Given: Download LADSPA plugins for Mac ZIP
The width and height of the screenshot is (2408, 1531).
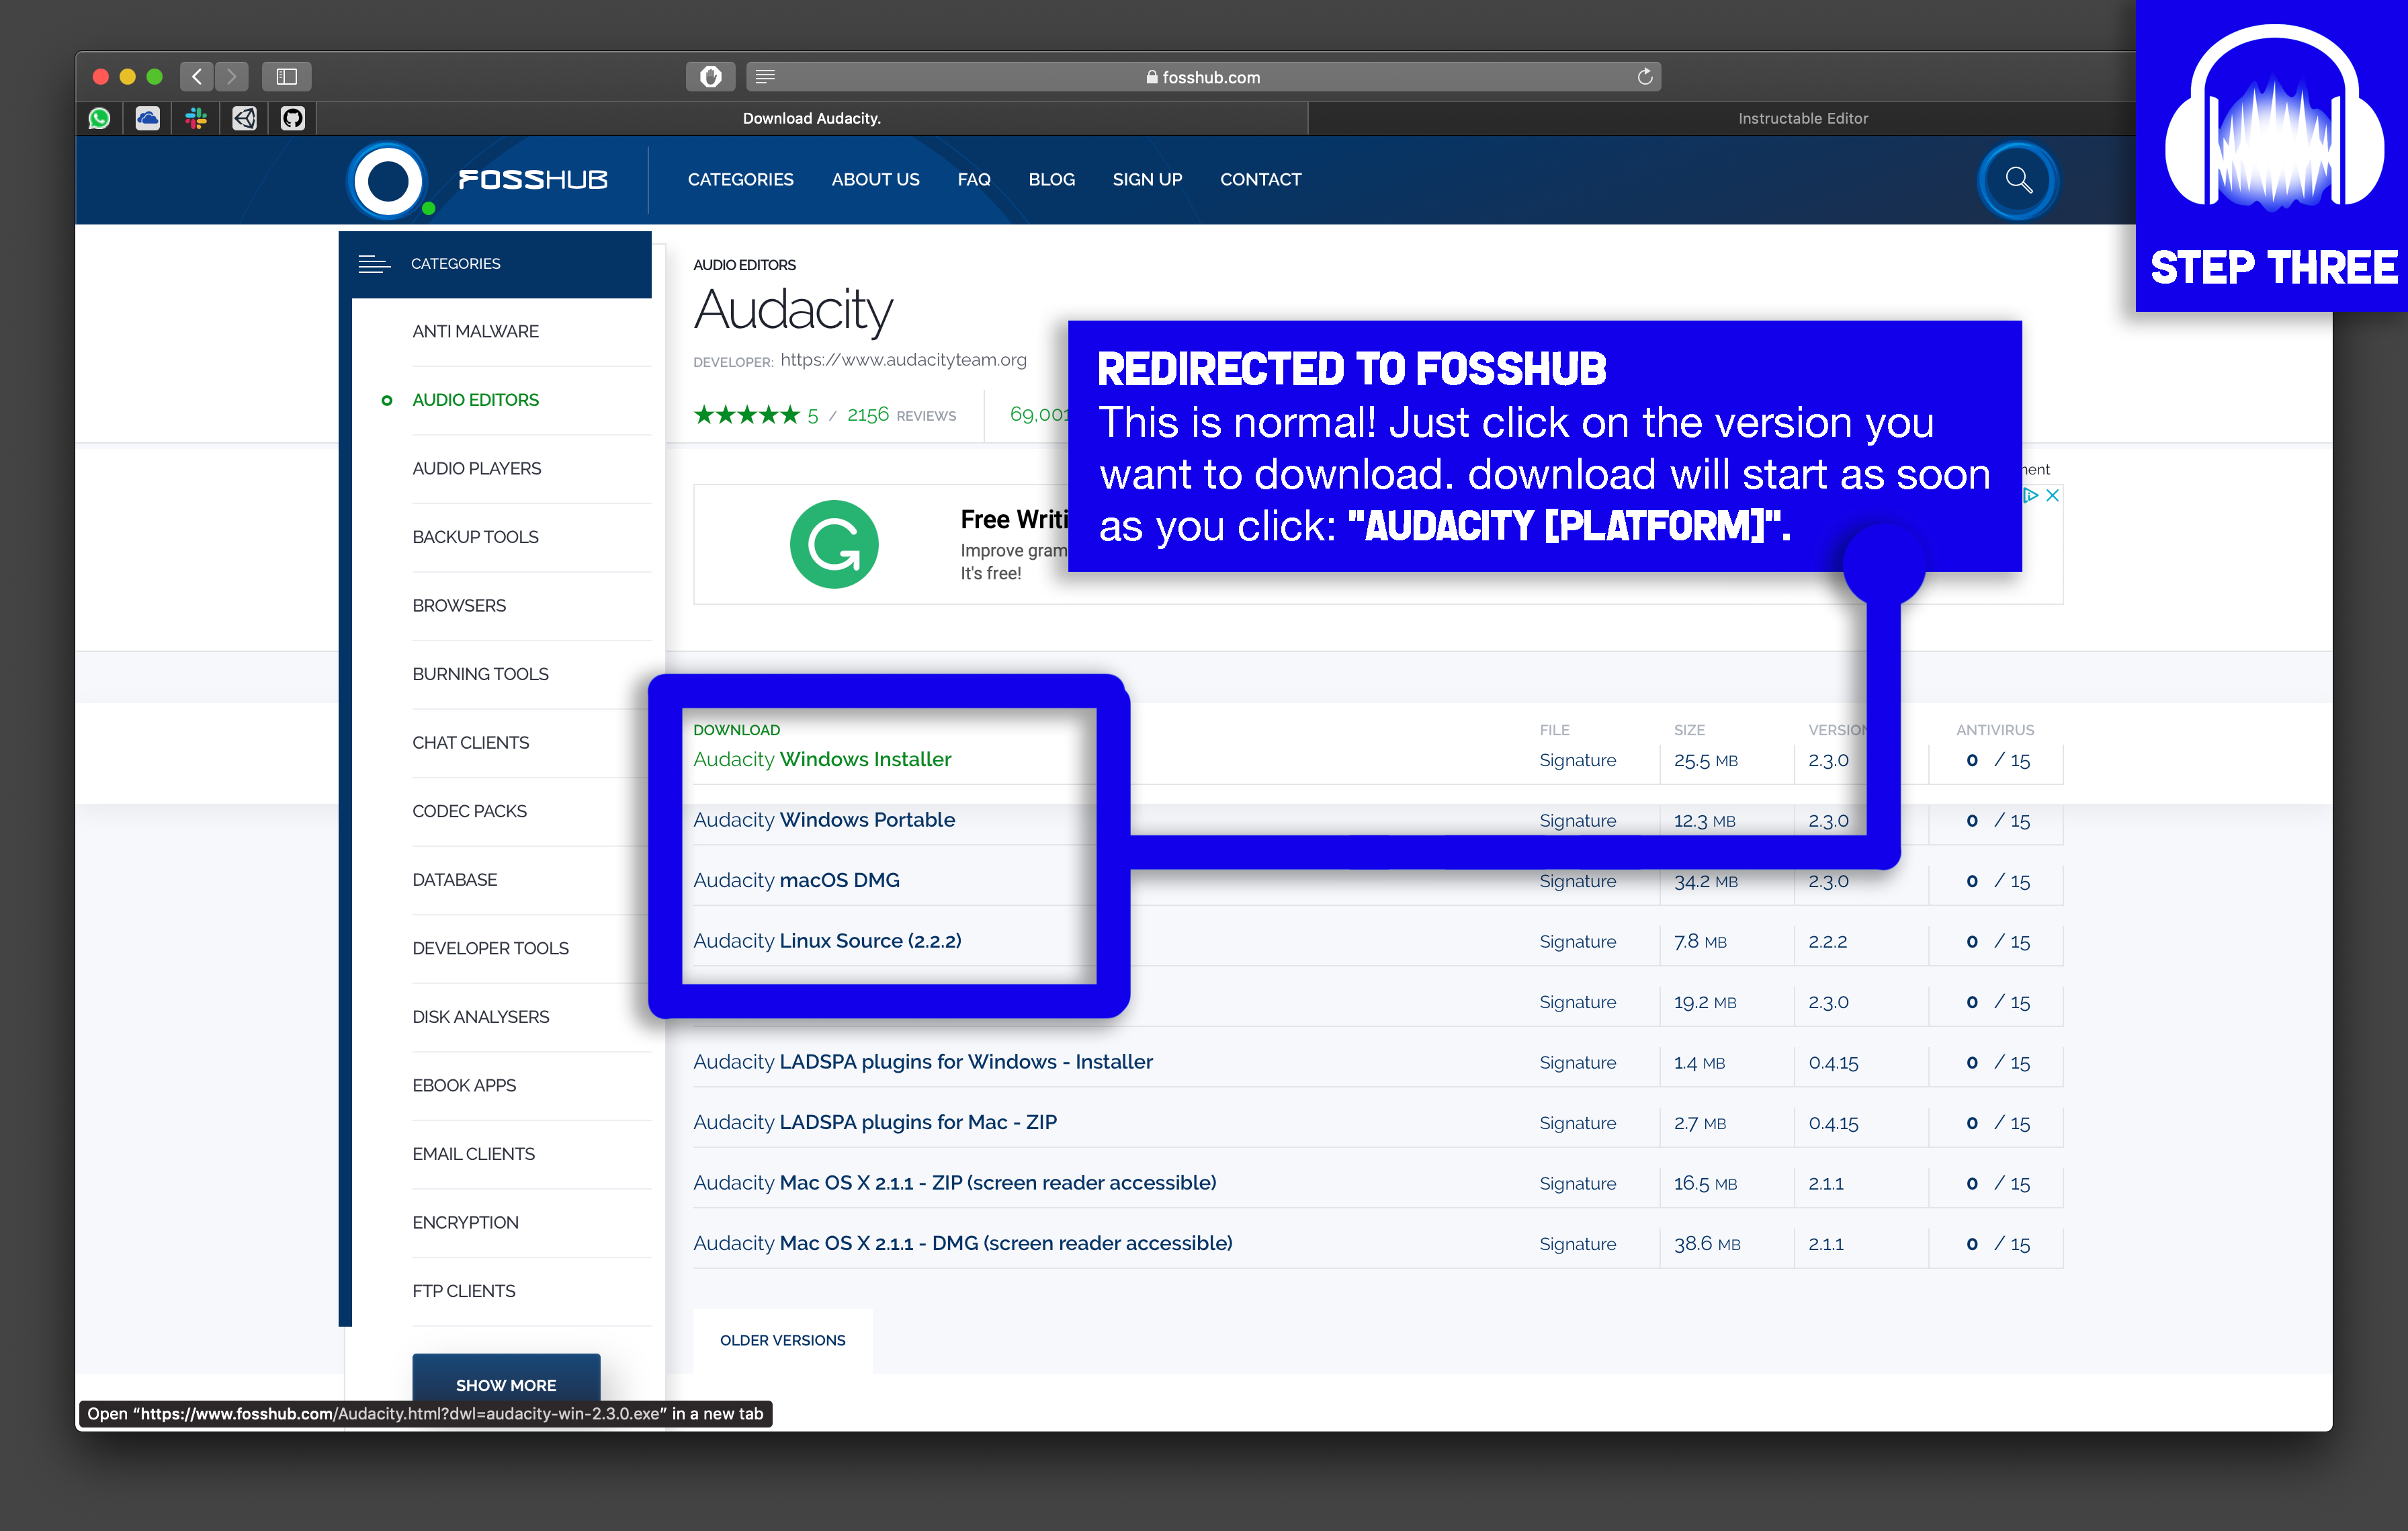Looking at the screenshot, I should (874, 1123).
